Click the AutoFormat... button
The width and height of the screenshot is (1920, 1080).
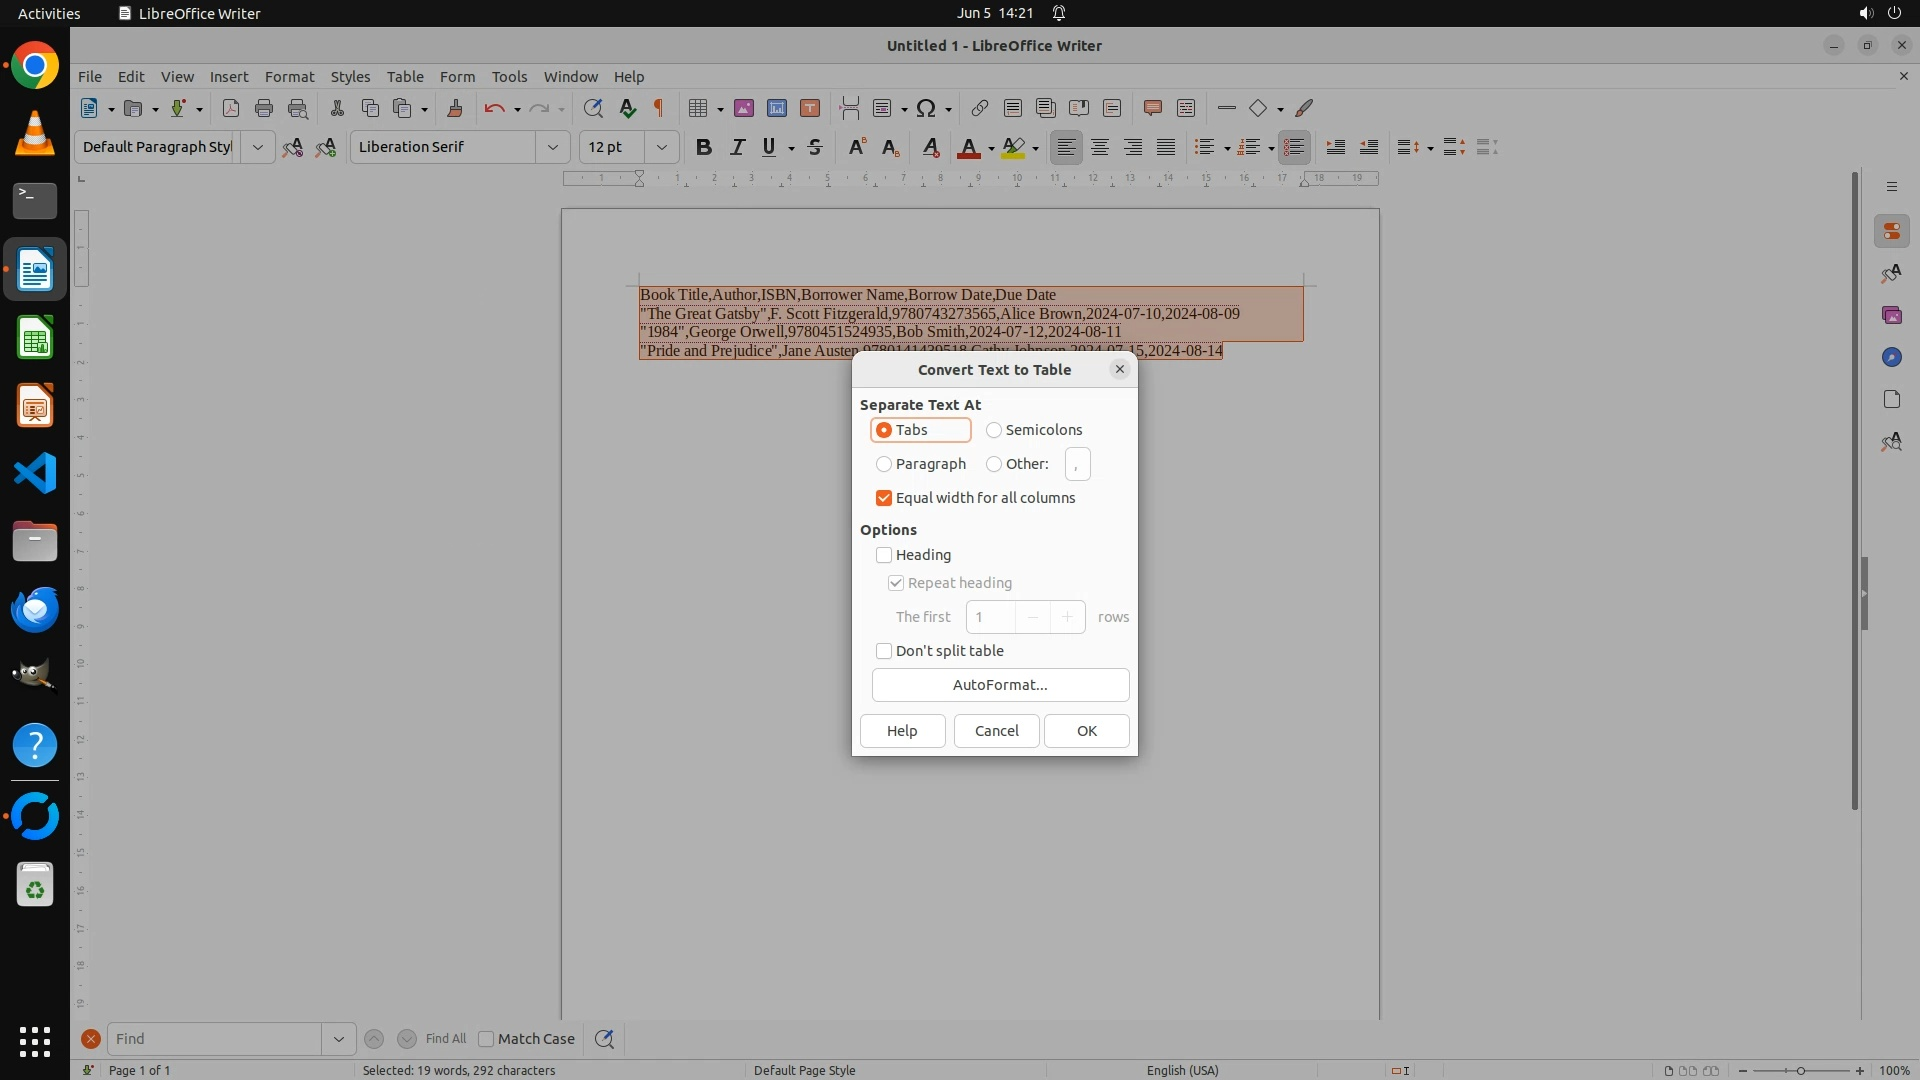(x=1000, y=685)
